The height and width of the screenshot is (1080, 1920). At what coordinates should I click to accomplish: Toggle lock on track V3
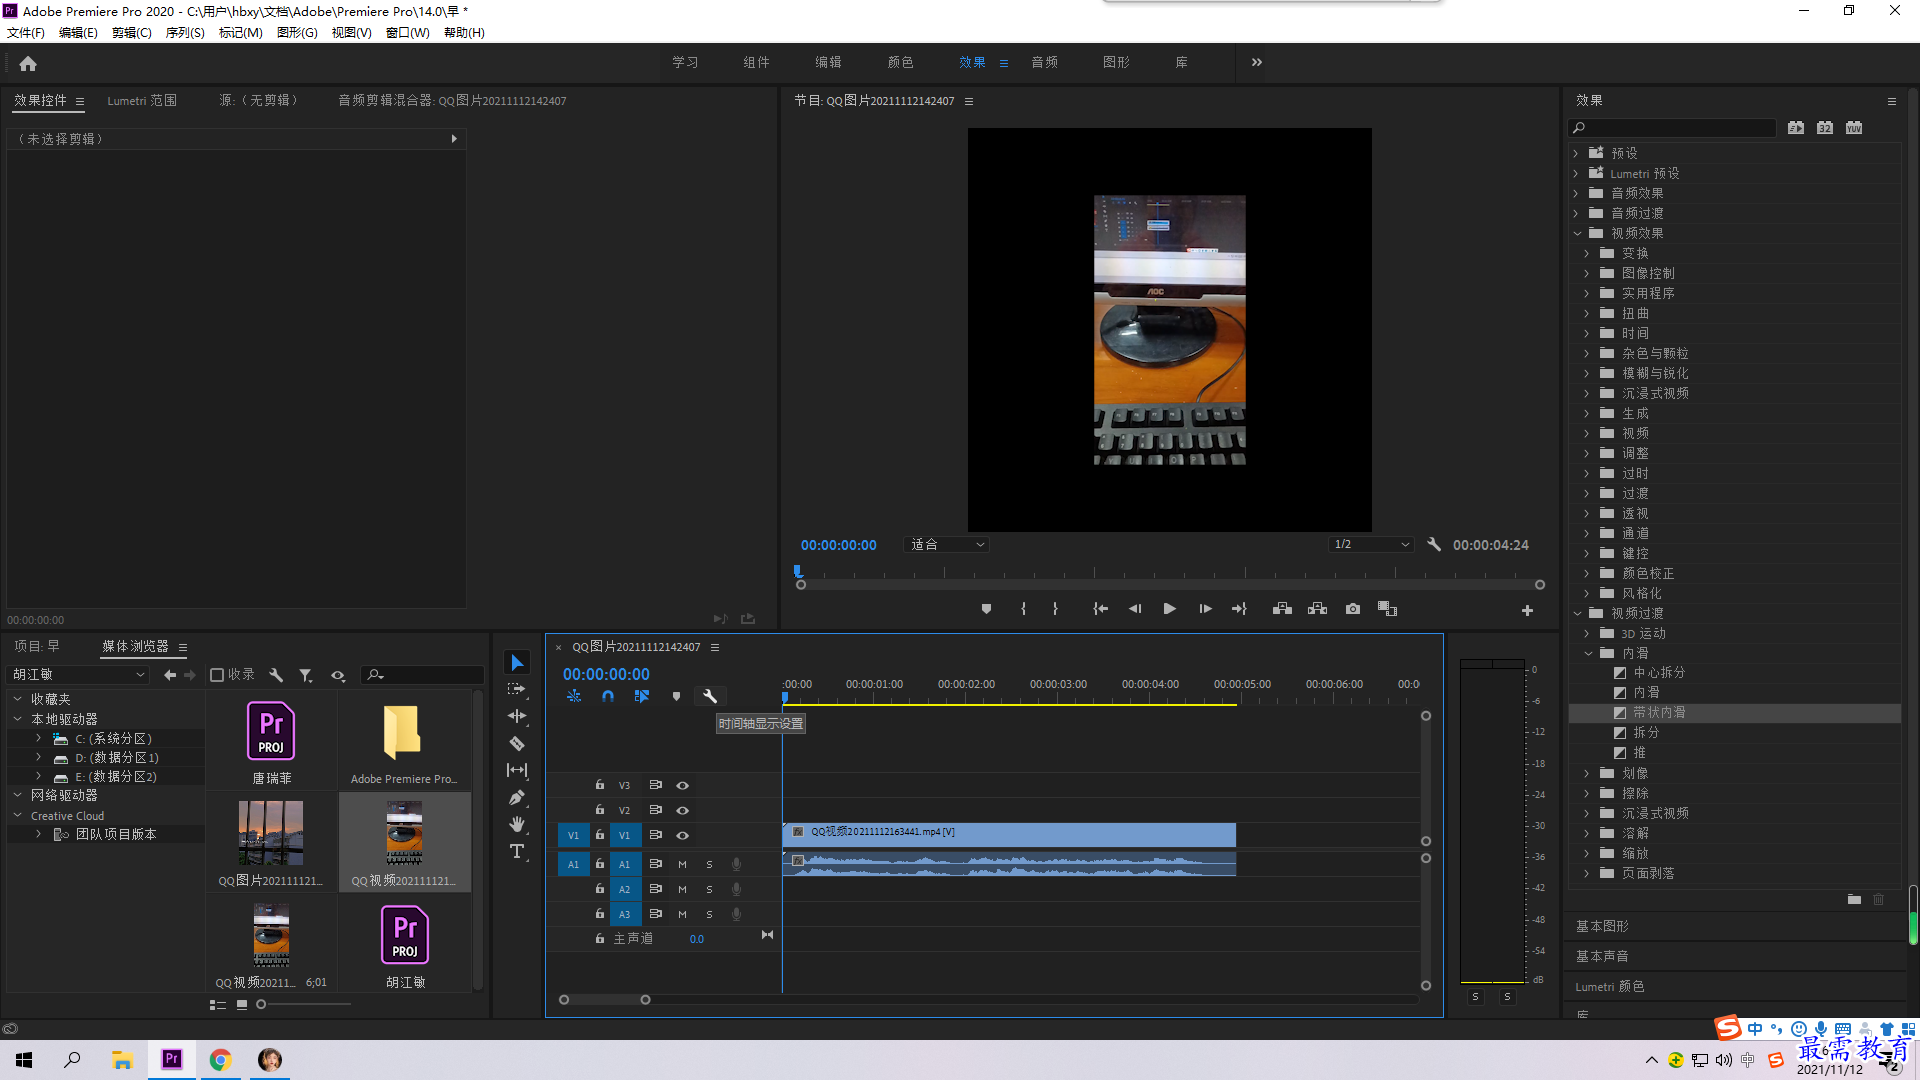[x=600, y=785]
